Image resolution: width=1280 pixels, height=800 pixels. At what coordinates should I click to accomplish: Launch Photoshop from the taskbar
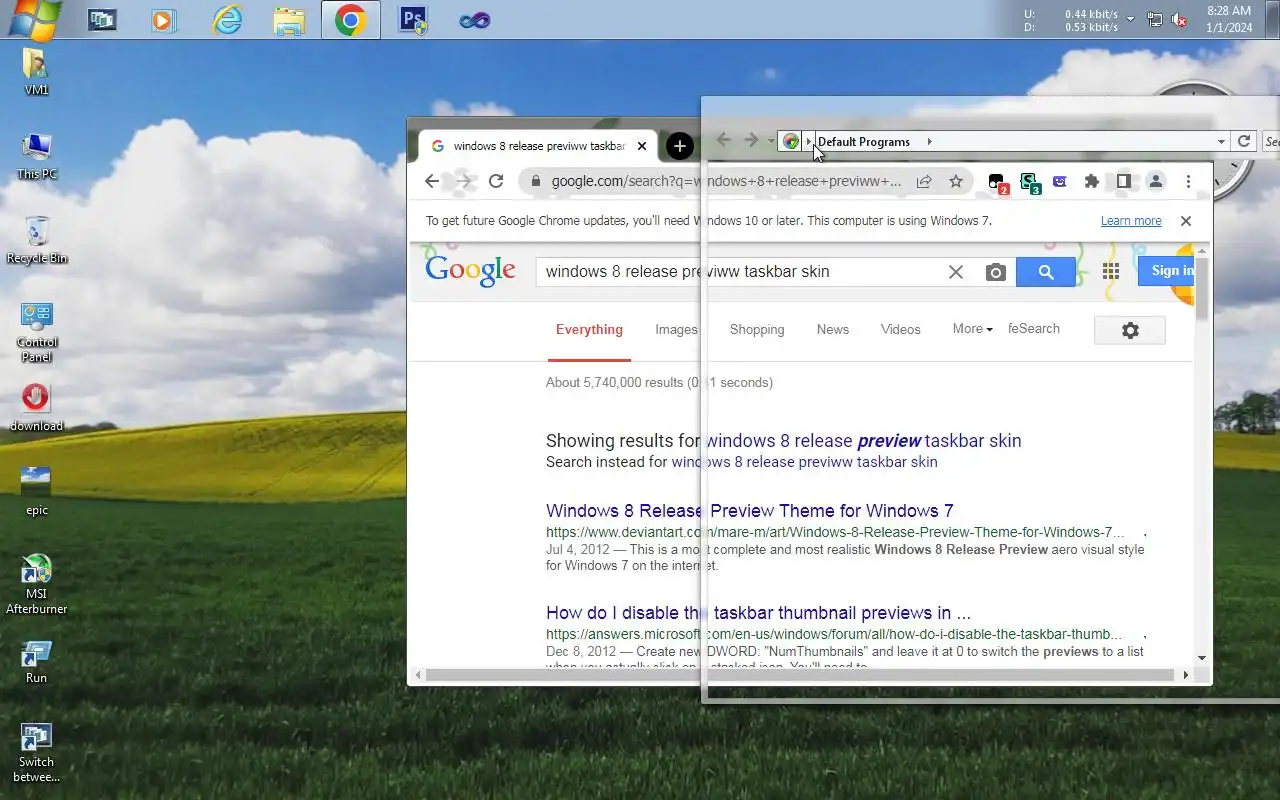coord(413,19)
